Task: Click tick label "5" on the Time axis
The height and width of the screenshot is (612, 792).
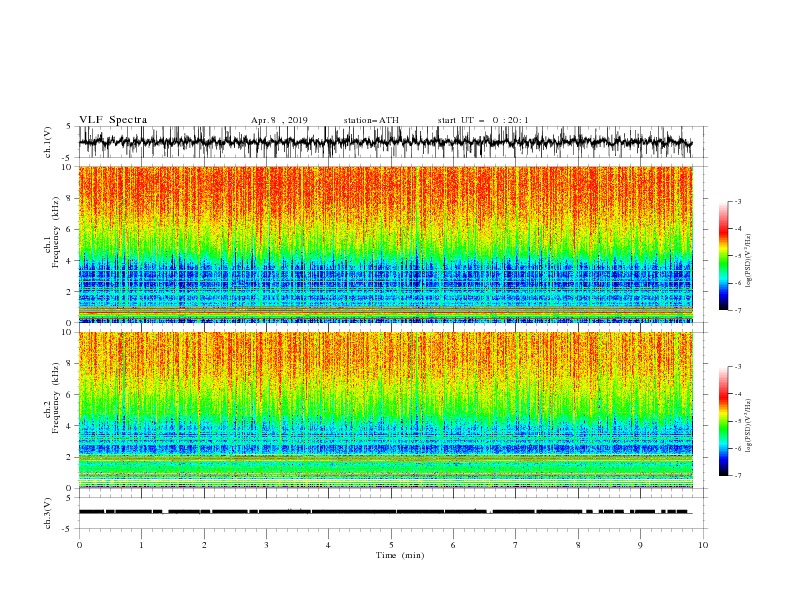Action: click(391, 545)
